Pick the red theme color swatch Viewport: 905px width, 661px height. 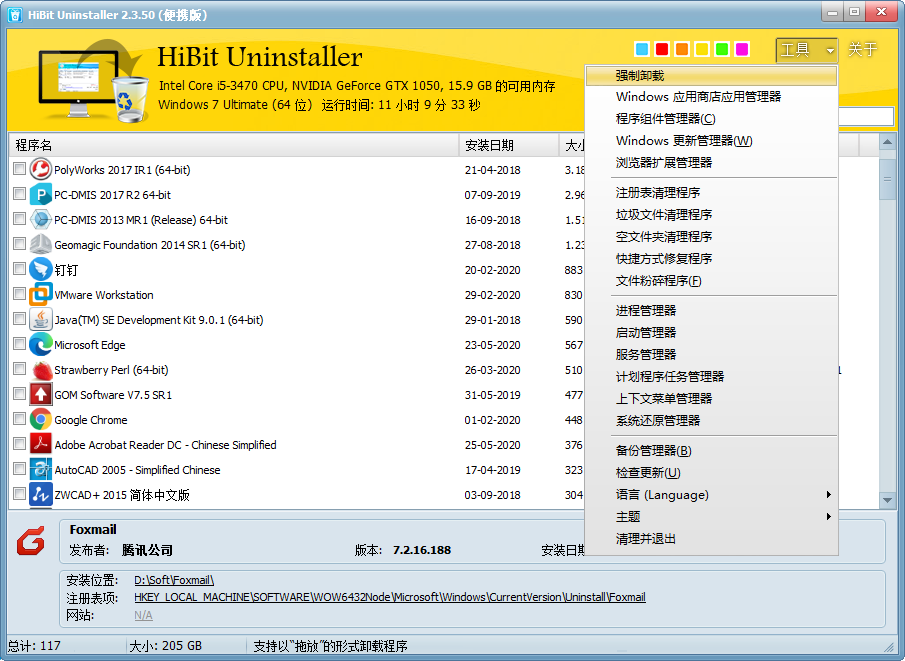662,50
